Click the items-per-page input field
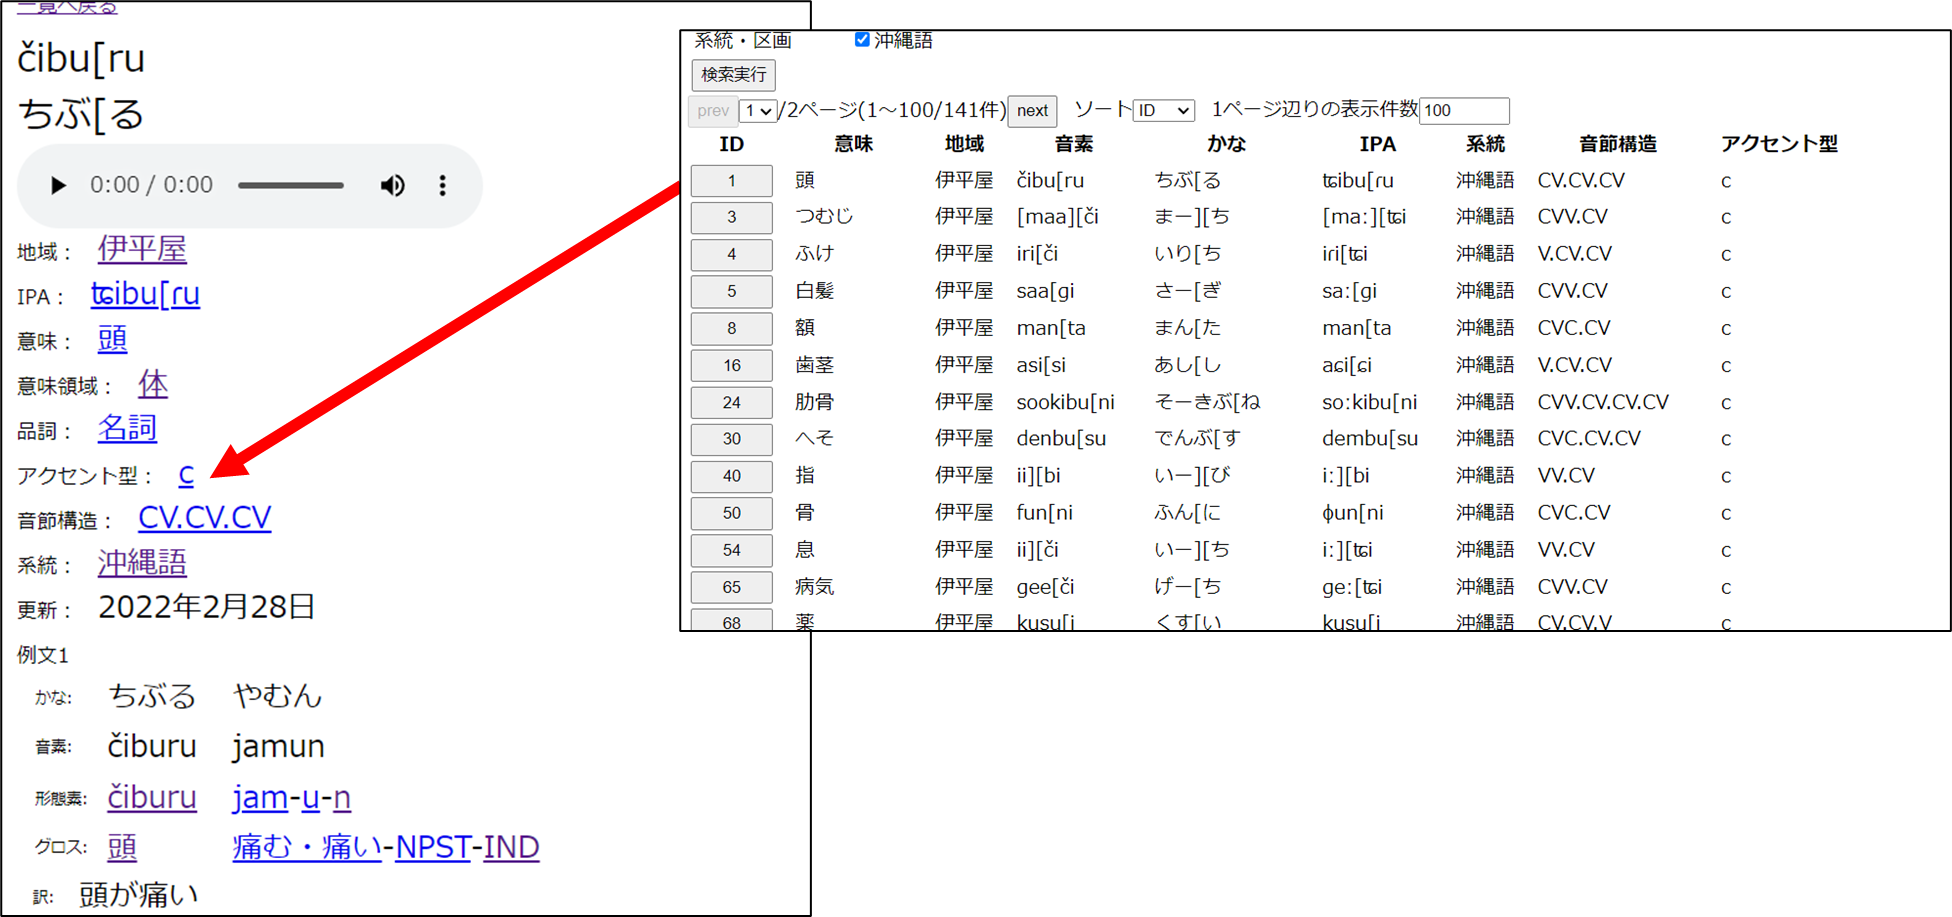 (x=1463, y=111)
